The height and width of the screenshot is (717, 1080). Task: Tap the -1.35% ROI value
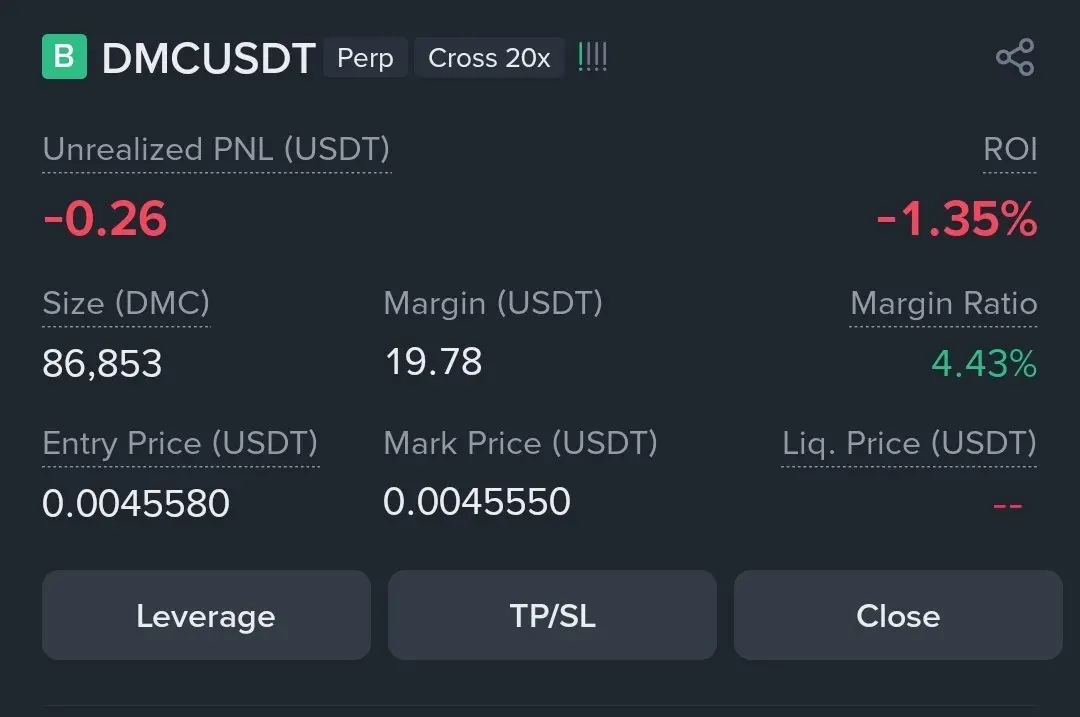pyautogui.click(x=957, y=219)
